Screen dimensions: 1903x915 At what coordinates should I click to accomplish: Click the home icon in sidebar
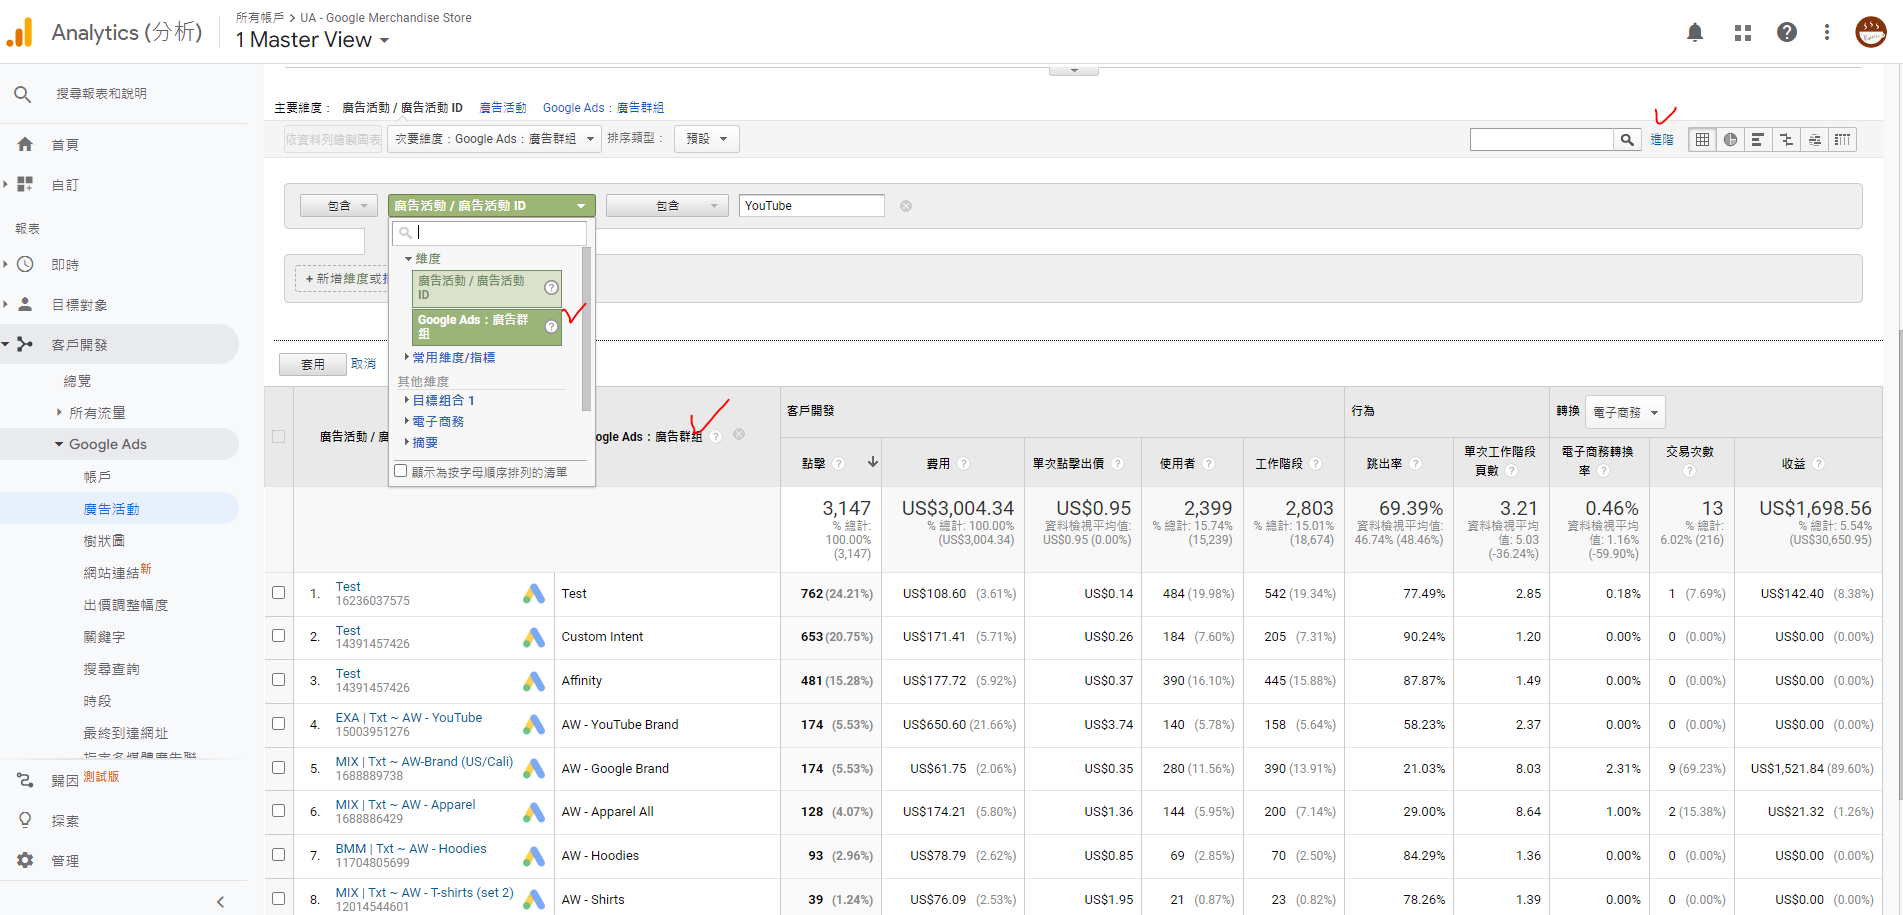[x=25, y=144]
